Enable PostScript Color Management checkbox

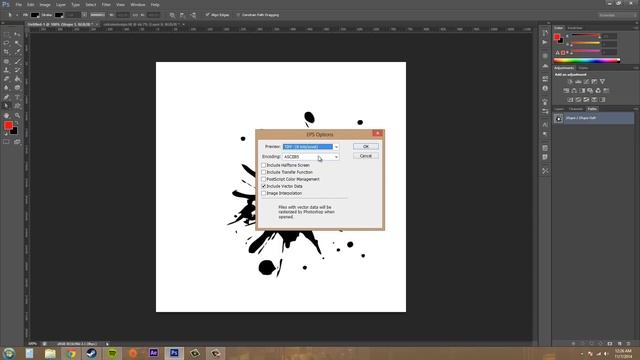264,179
